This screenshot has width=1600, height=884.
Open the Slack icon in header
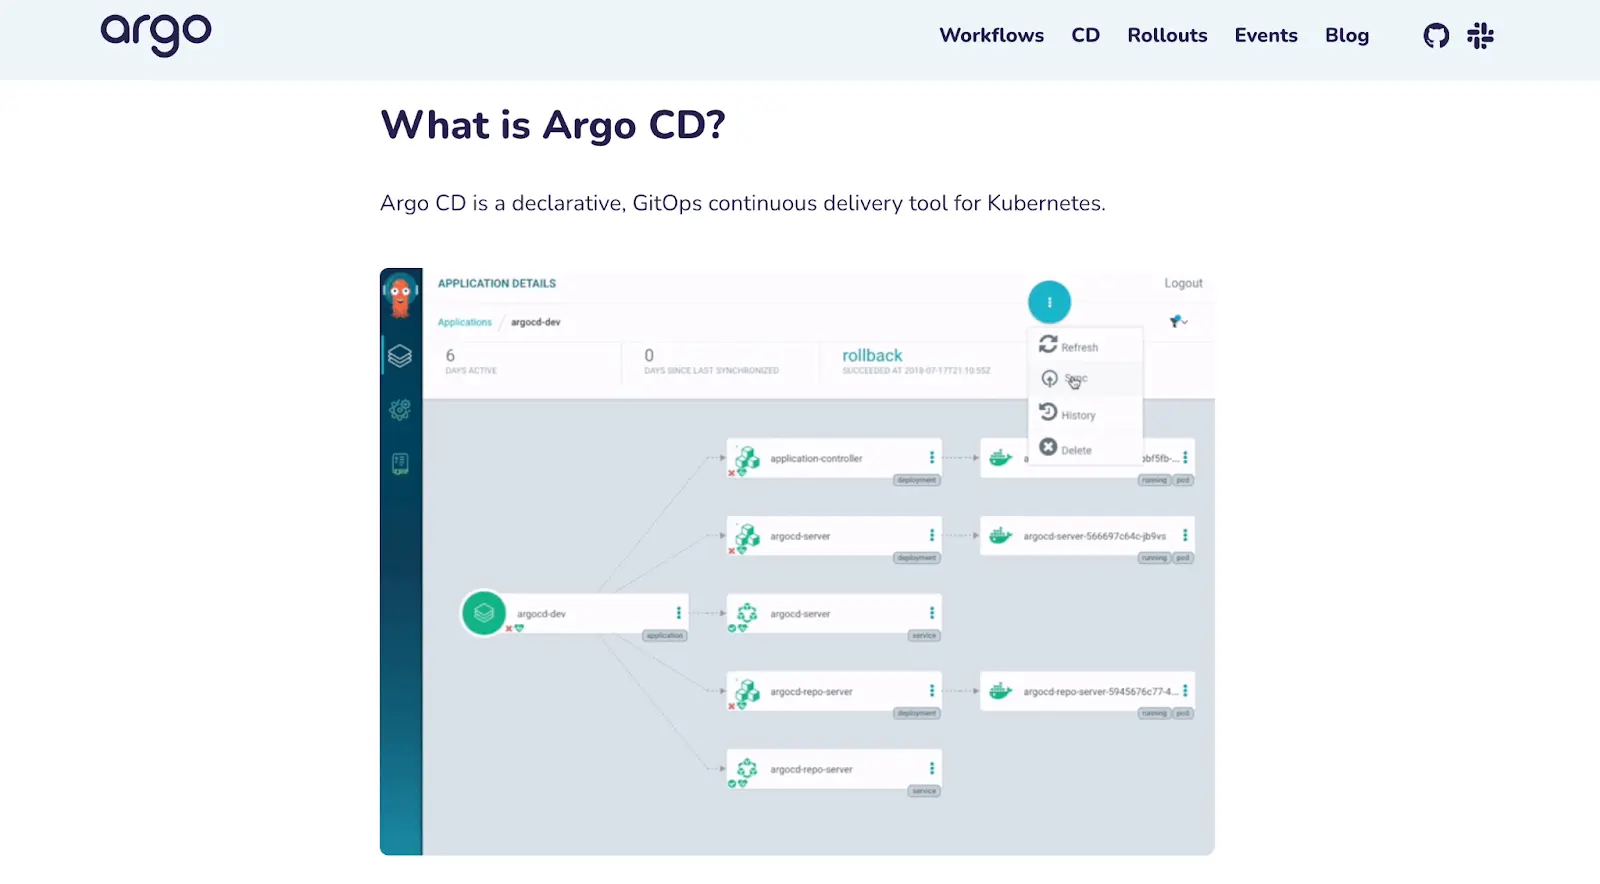pos(1480,36)
